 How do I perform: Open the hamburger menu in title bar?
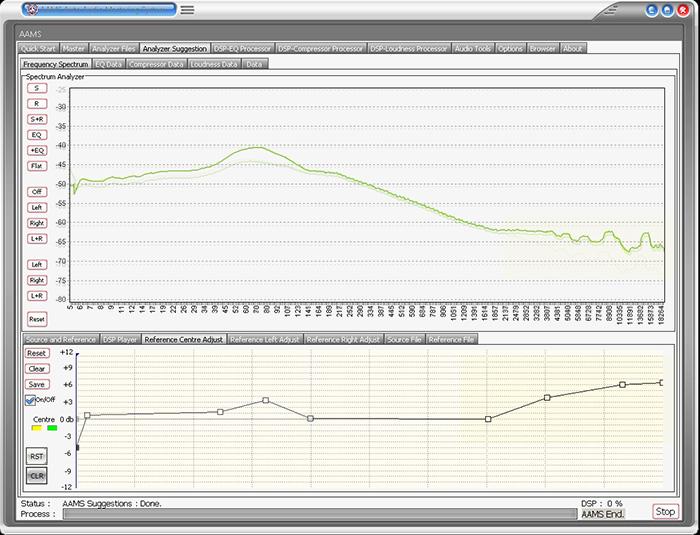pyautogui.click(x=187, y=9)
